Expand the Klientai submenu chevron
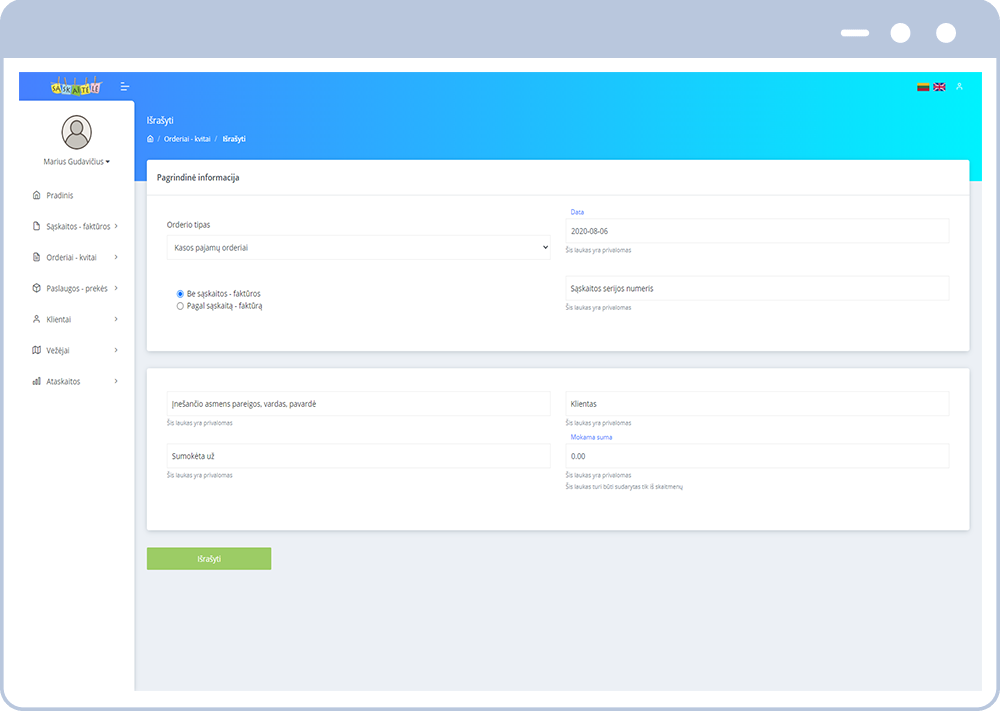This screenshot has height=712, width=1000. click(116, 319)
